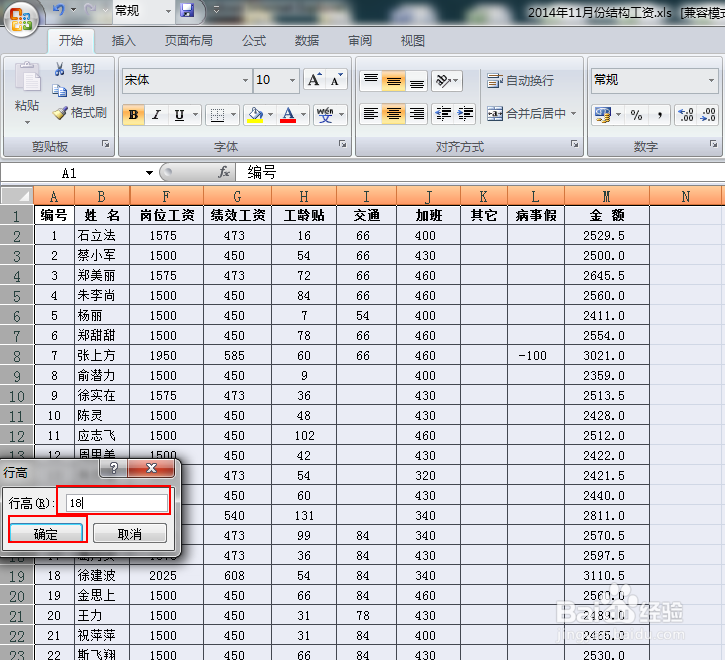Image resolution: width=725 pixels, height=660 pixels.
Task: Open the alignment group dialog launcher
Action: [575, 144]
